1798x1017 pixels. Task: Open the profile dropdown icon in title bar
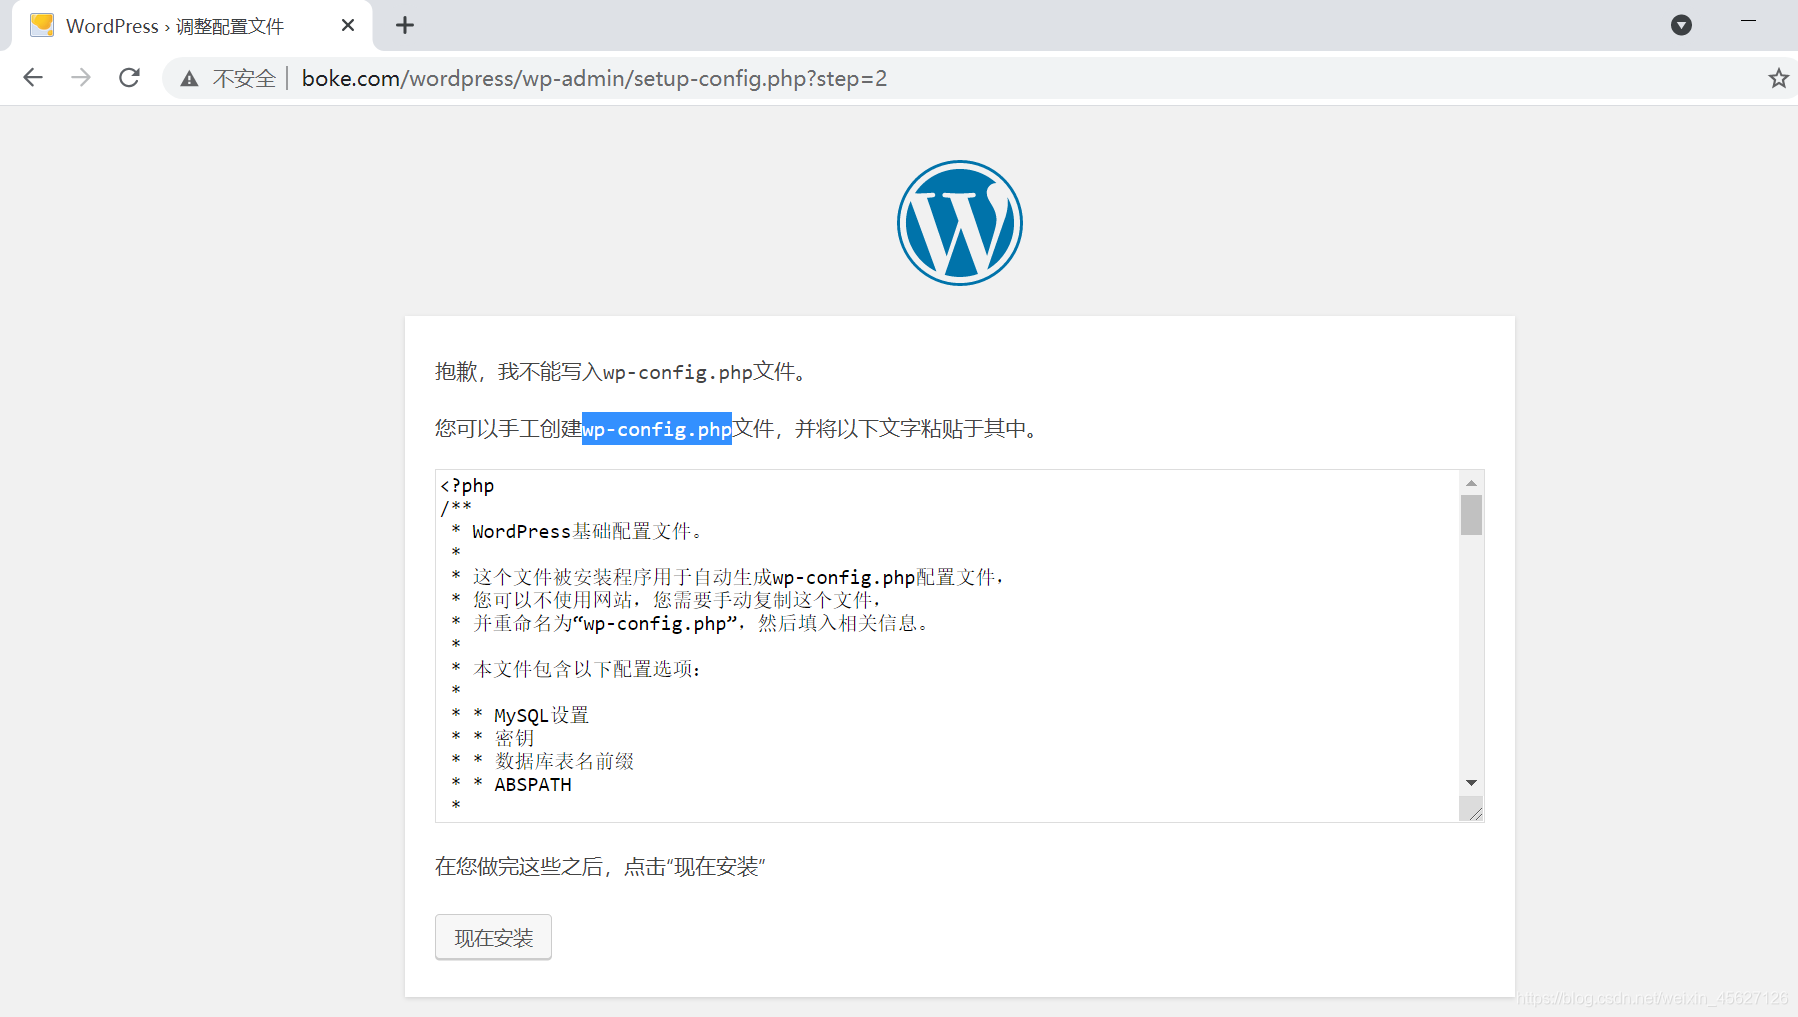pyautogui.click(x=1682, y=25)
